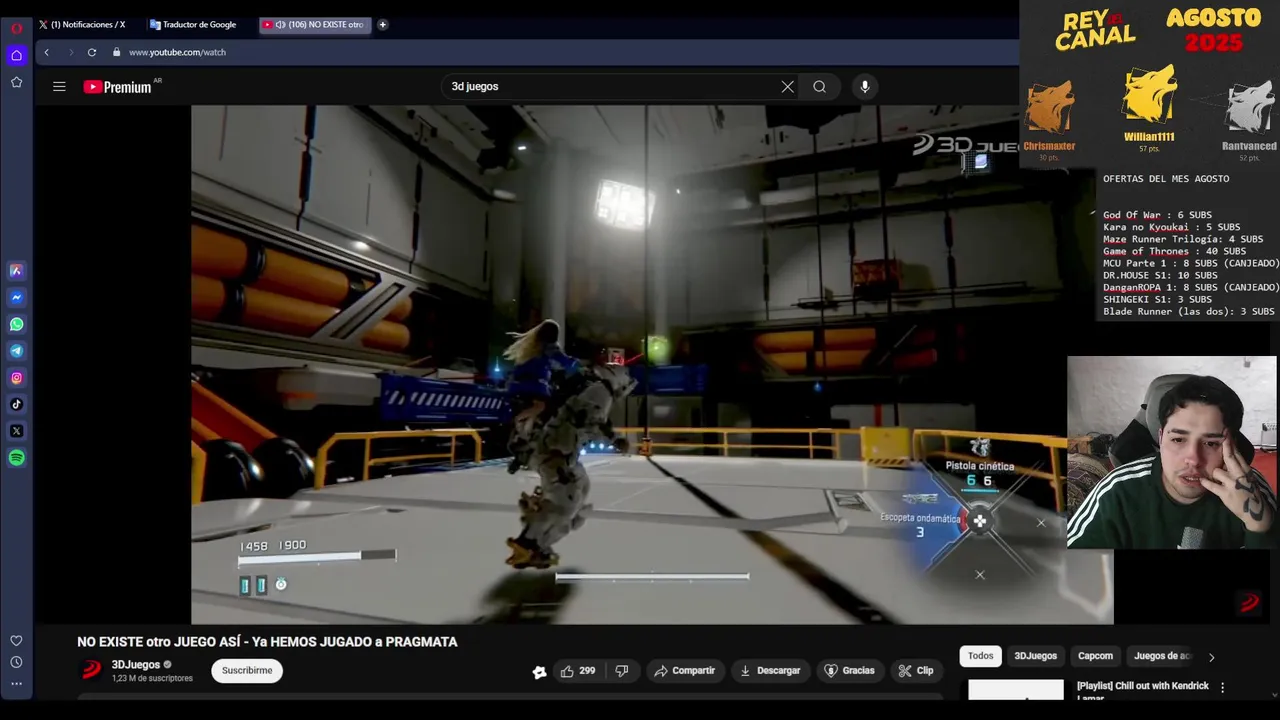
Task: Clear the search box with the X
Action: 788,87
